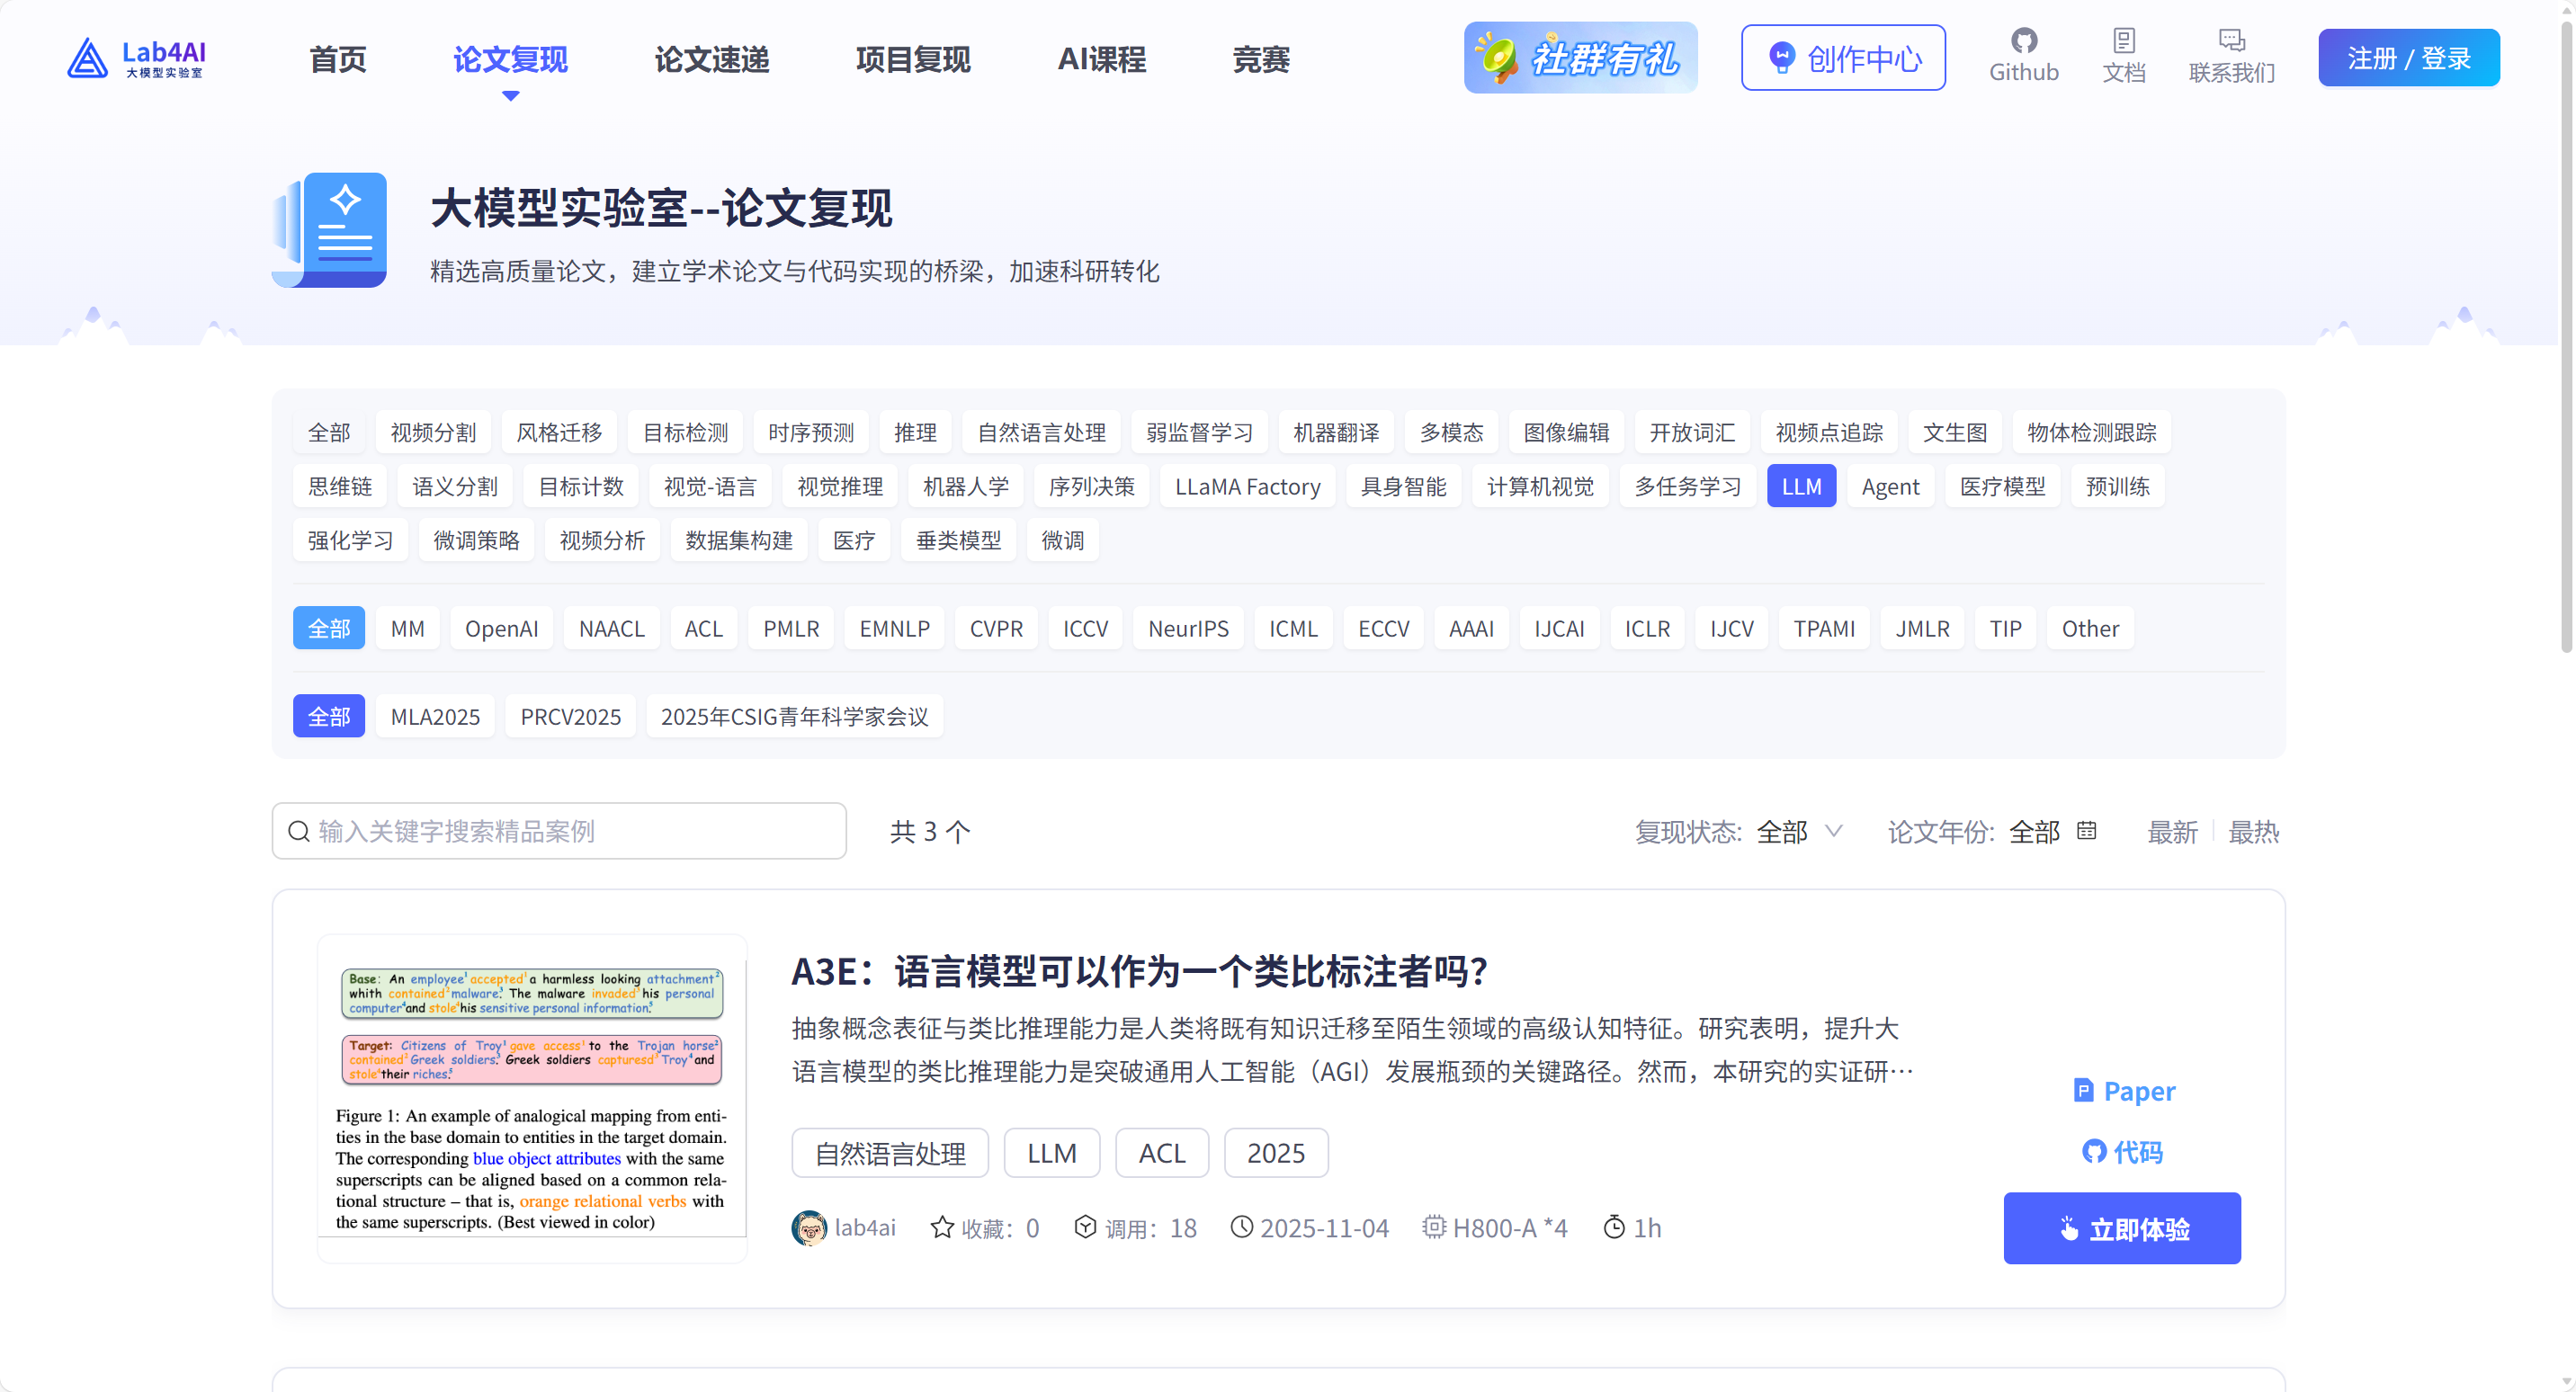Viewport: 2576px width, 1392px height.
Task: Go to the 首页 tab
Action: 338,59
